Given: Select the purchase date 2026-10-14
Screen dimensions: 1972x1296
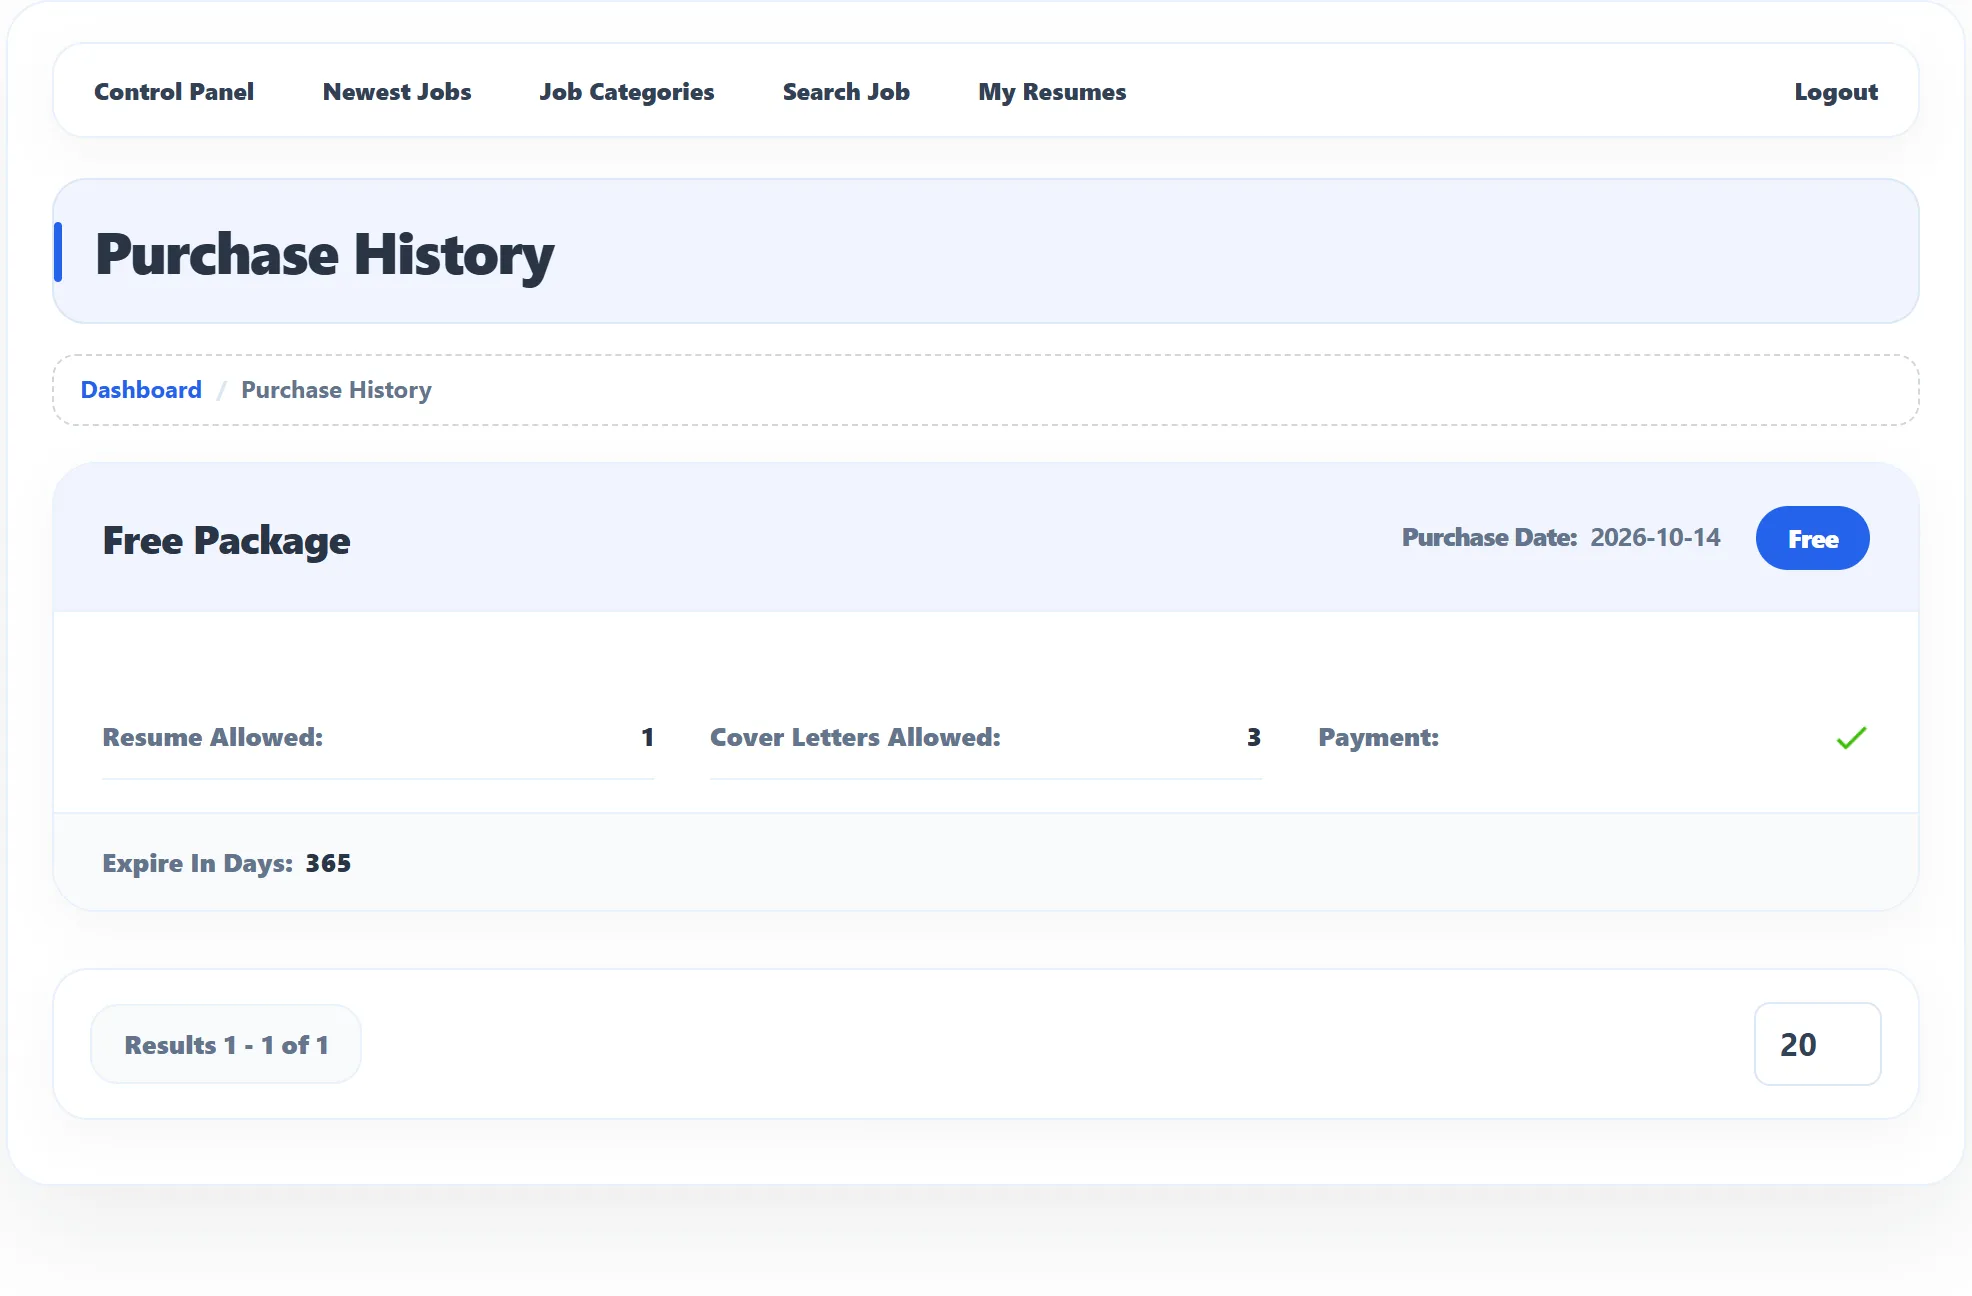Looking at the screenshot, I should (1655, 538).
